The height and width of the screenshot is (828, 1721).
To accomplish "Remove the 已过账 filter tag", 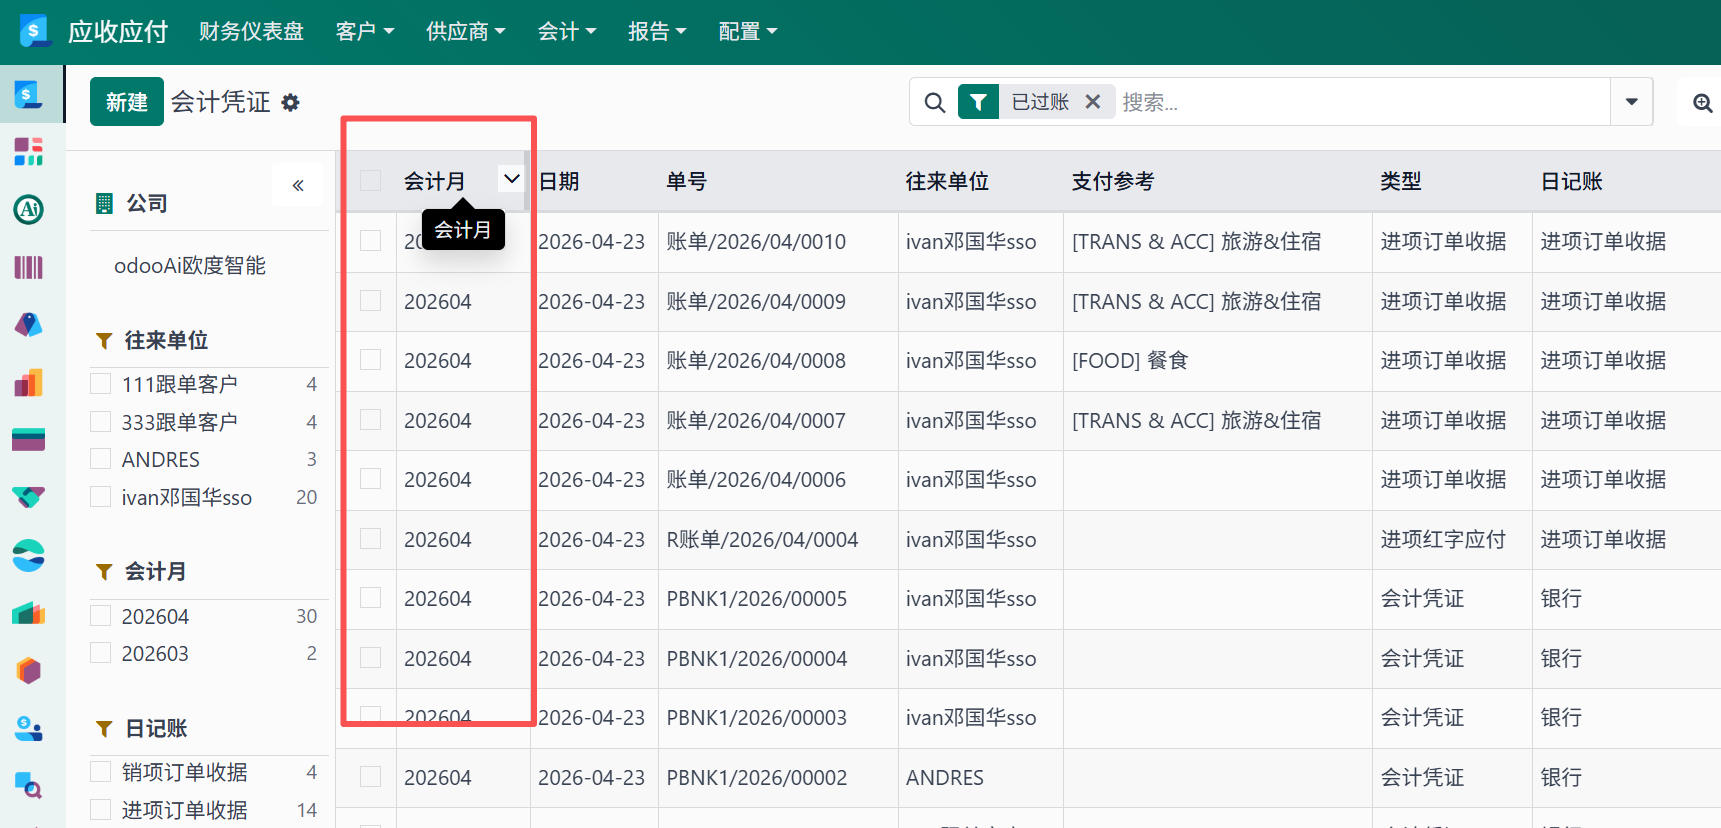I will pos(1093,102).
